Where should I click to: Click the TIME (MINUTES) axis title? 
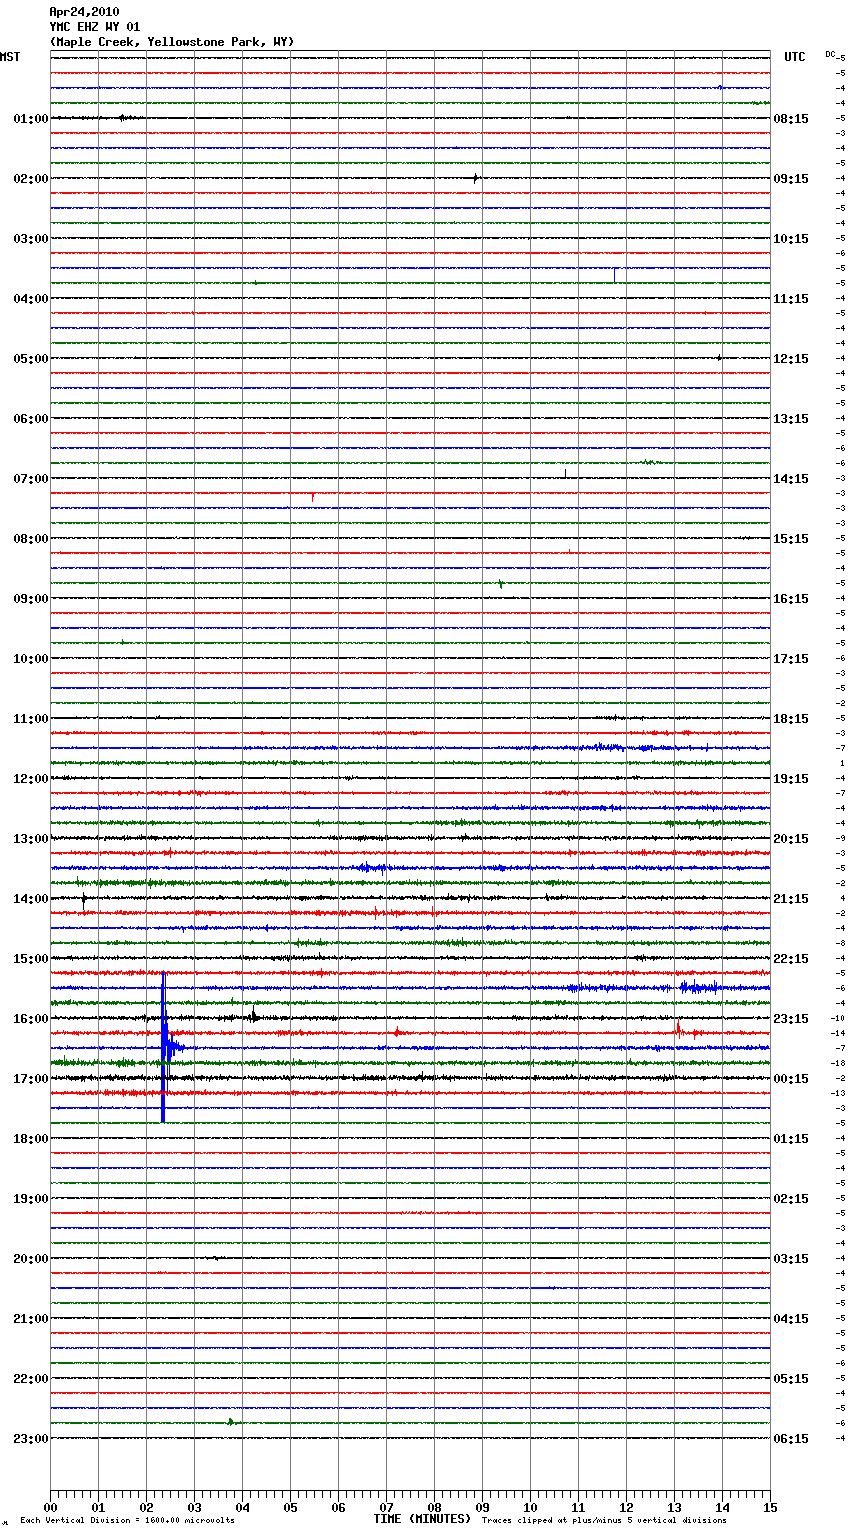422,1519
